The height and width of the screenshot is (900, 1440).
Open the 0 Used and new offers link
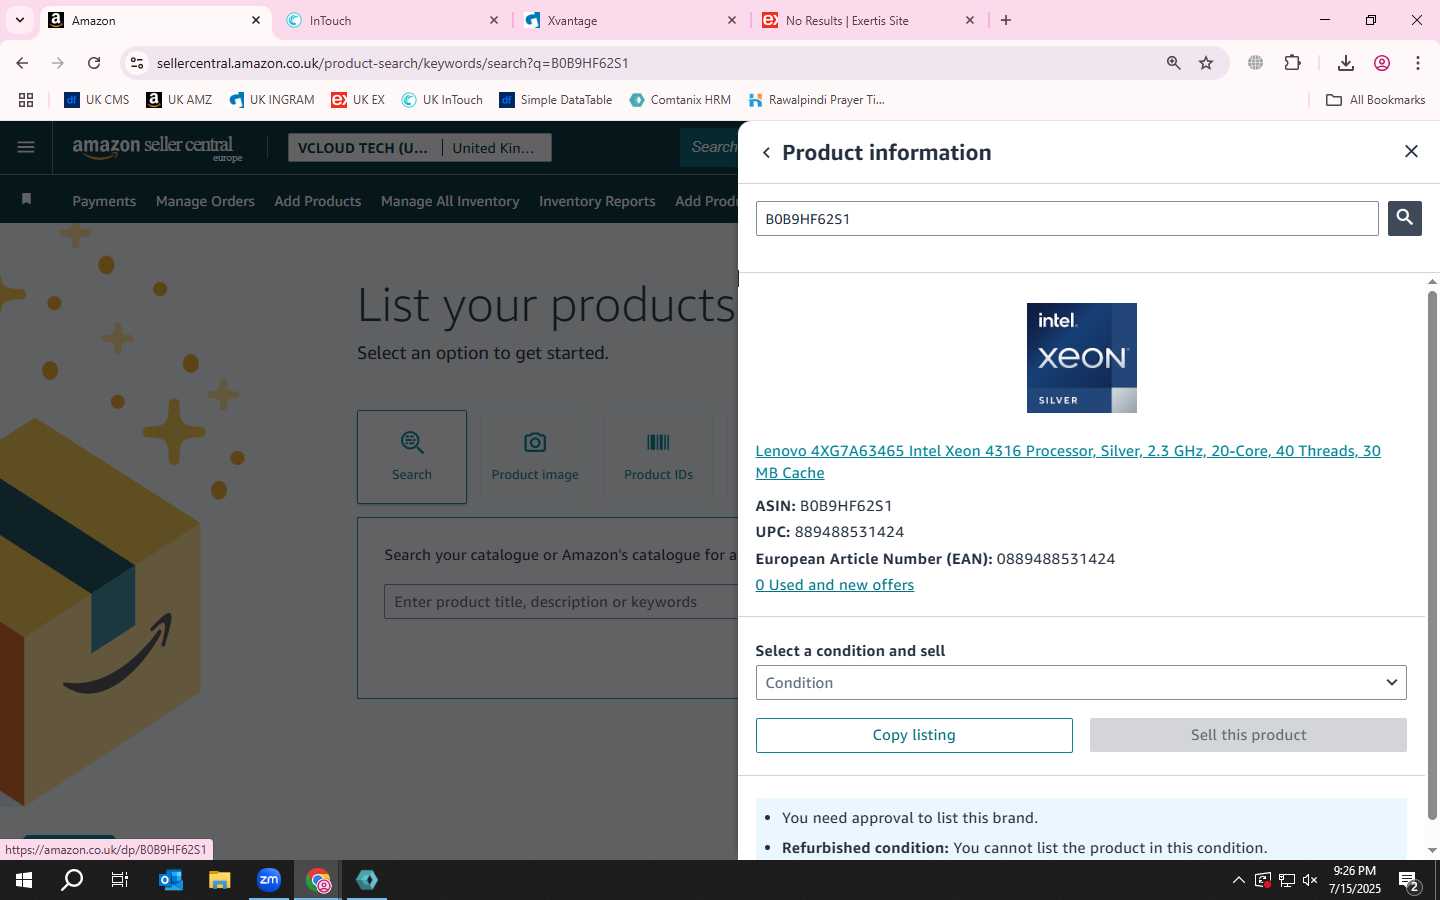click(835, 585)
